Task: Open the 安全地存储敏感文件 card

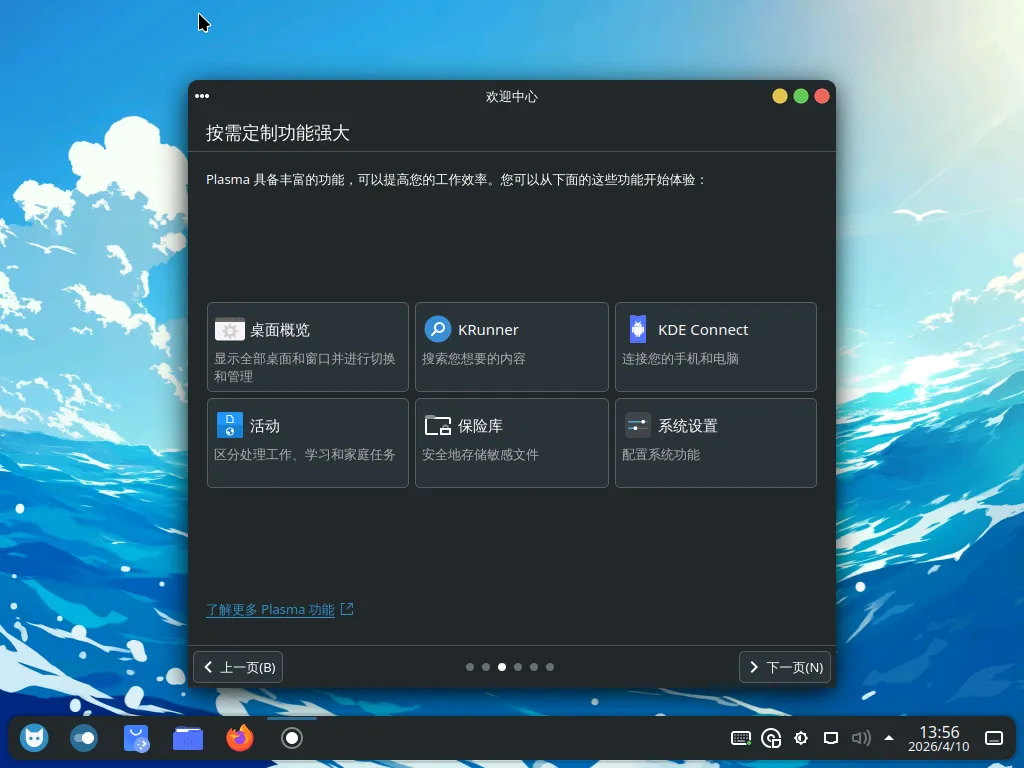Action: pos(511,443)
